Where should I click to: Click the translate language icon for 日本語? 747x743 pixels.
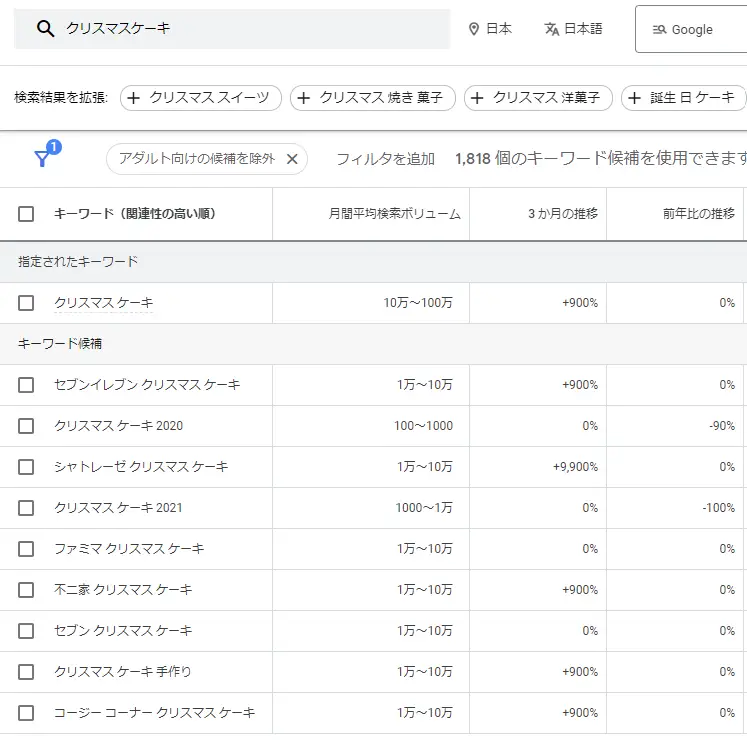551,29
